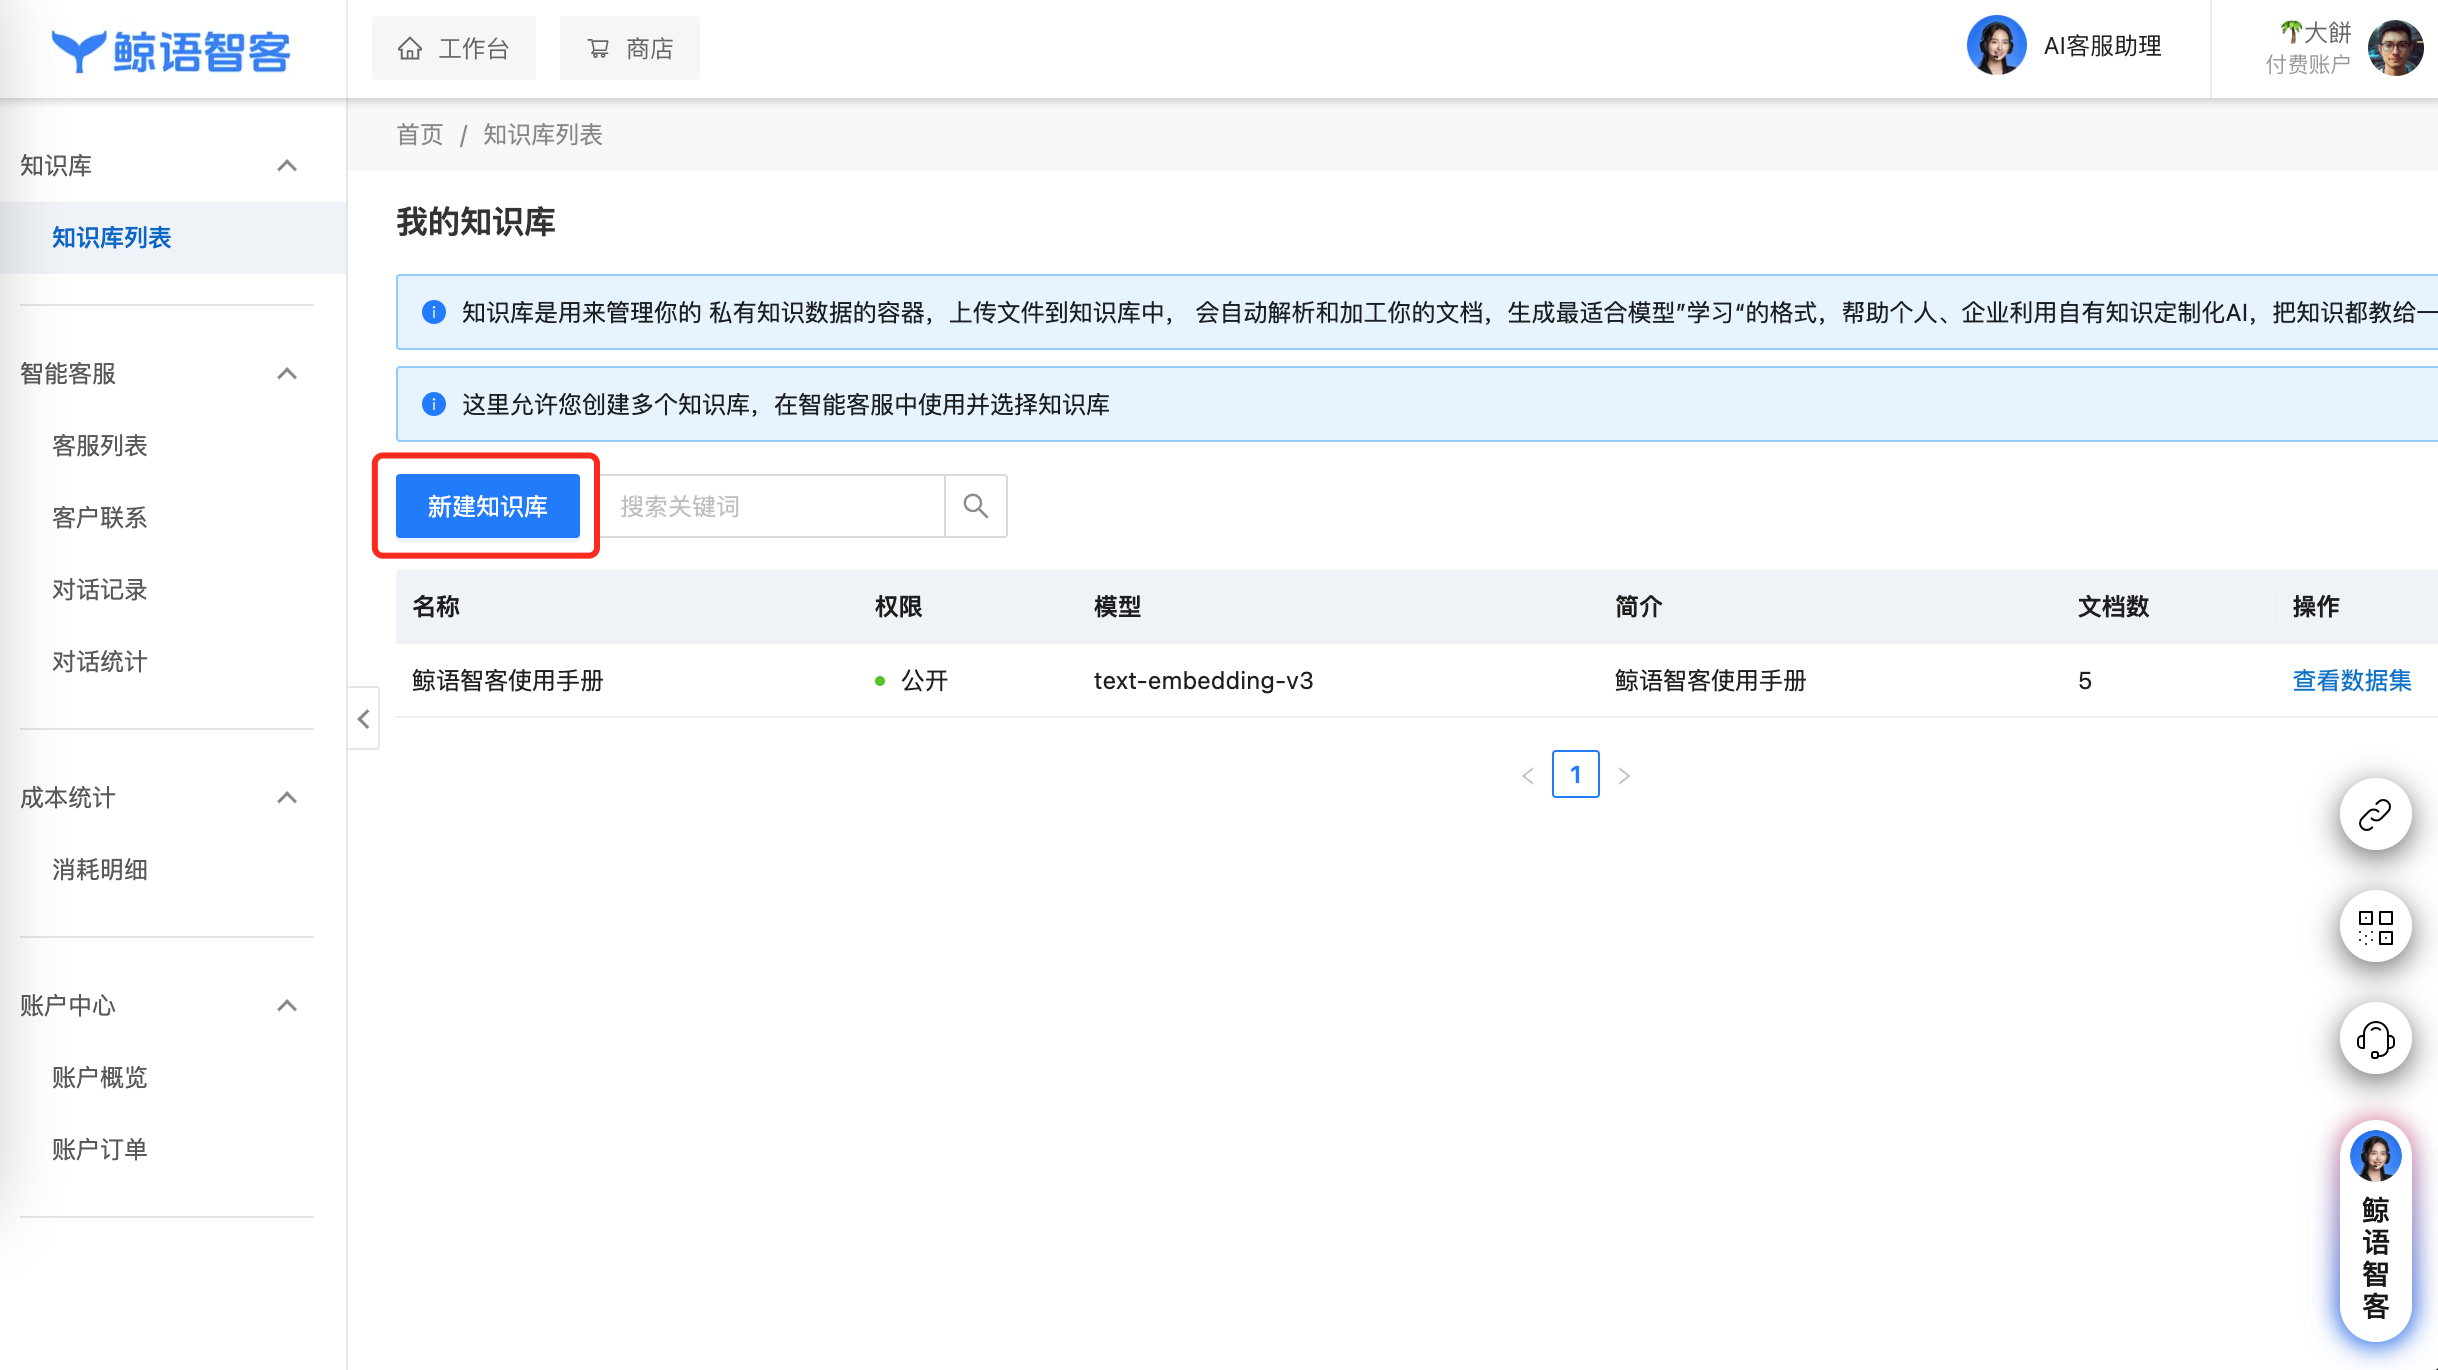2438x1370 pixels.
Task: Go to next page arrow in pagination
Action: pos(1624,775)
